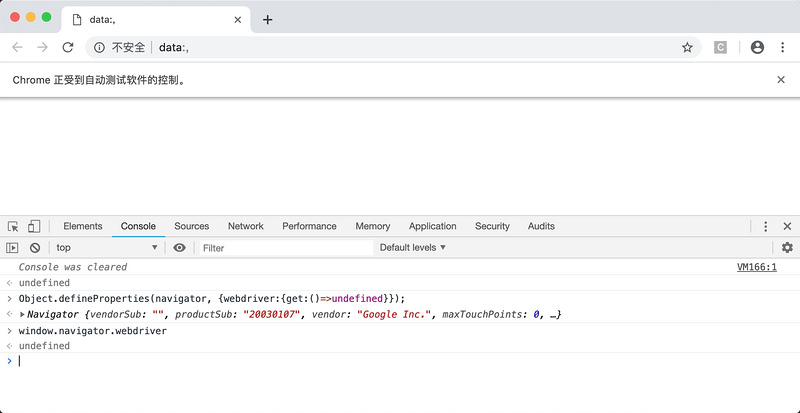Switch to the Elements tab
The width and height of the screenshot is (800, 413).
click(x=83, y=226)
